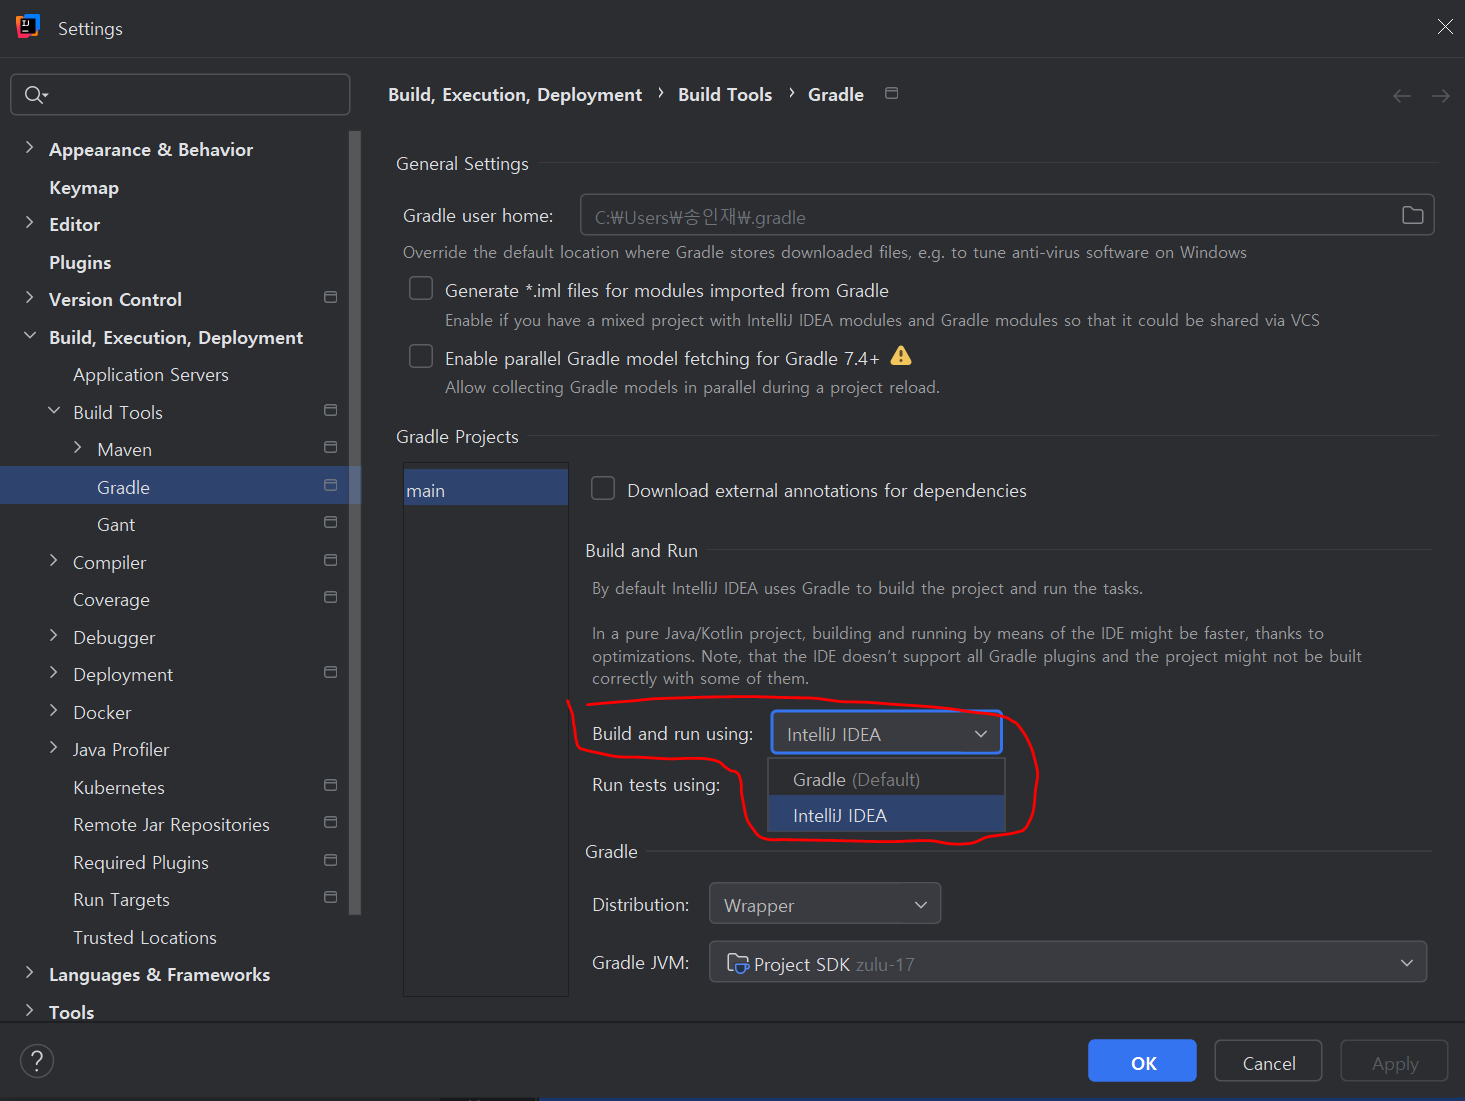This screenshot has width=1465, height=1101.
Task: Click project-scope icon beside Coverage
Action: tap(331, 597)
